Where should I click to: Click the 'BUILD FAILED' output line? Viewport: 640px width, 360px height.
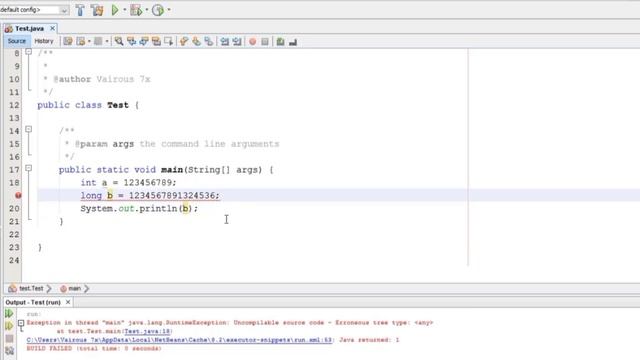[94, 349]
